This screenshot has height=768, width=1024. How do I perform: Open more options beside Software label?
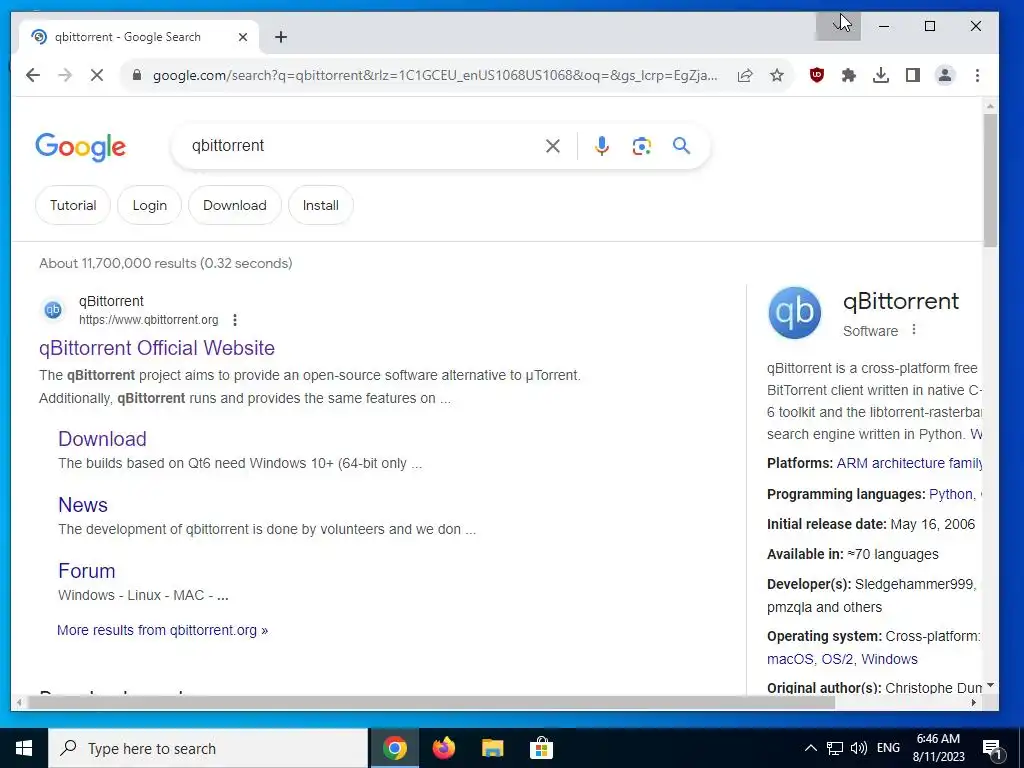tap(914, 330)
